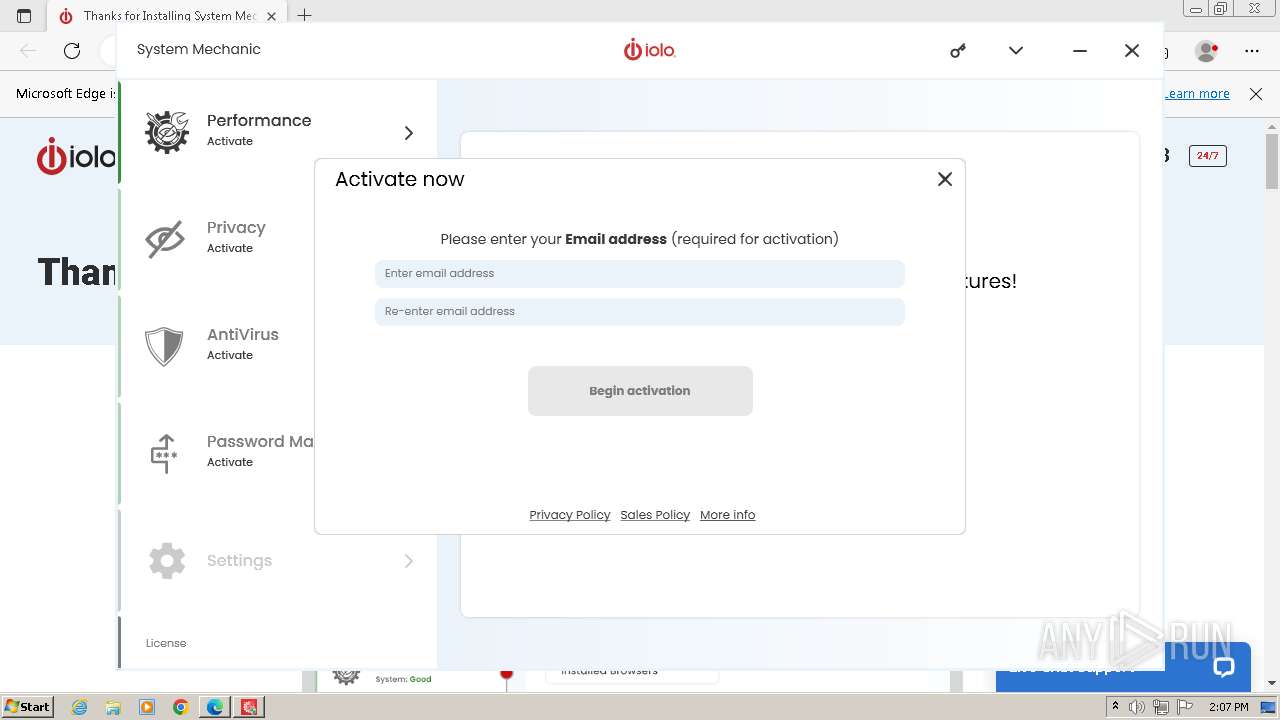
Task: Open File Explorer from taskbar
Action: tap(113, 707)
